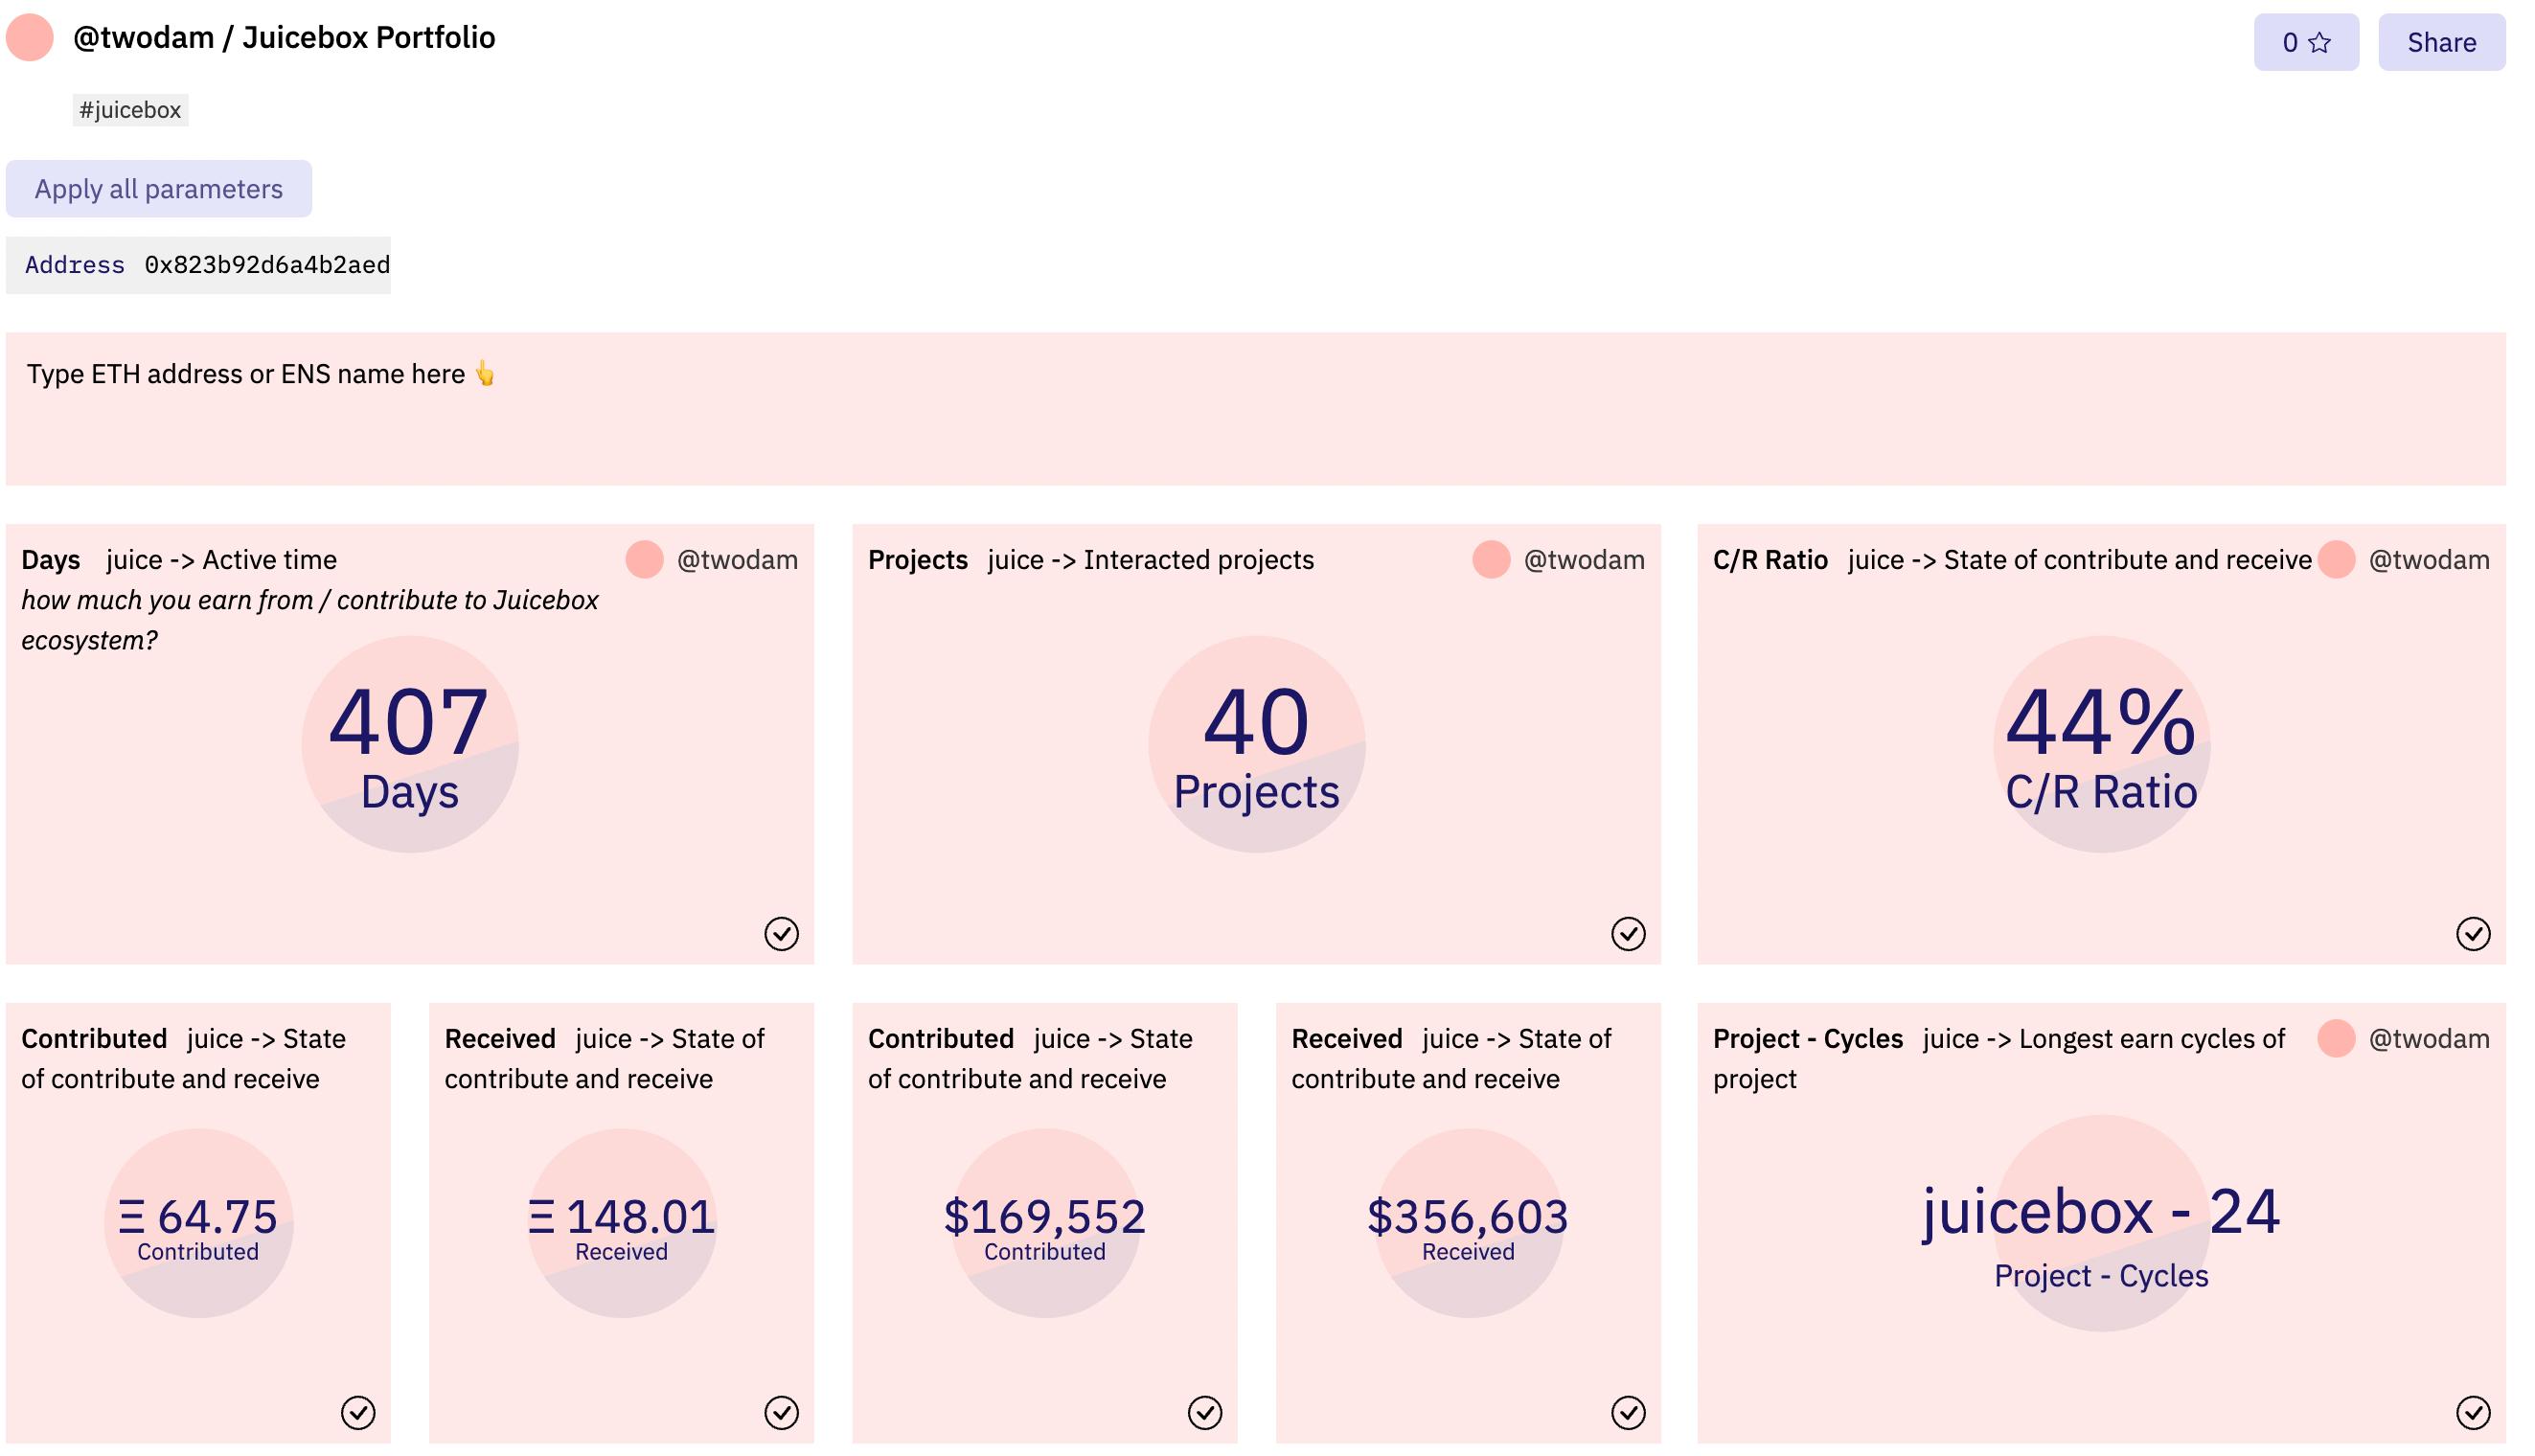Viewport: 2535px width, 1456px height.
Task: Click checkmark on USD Received card
Action: point(1627,1412)
